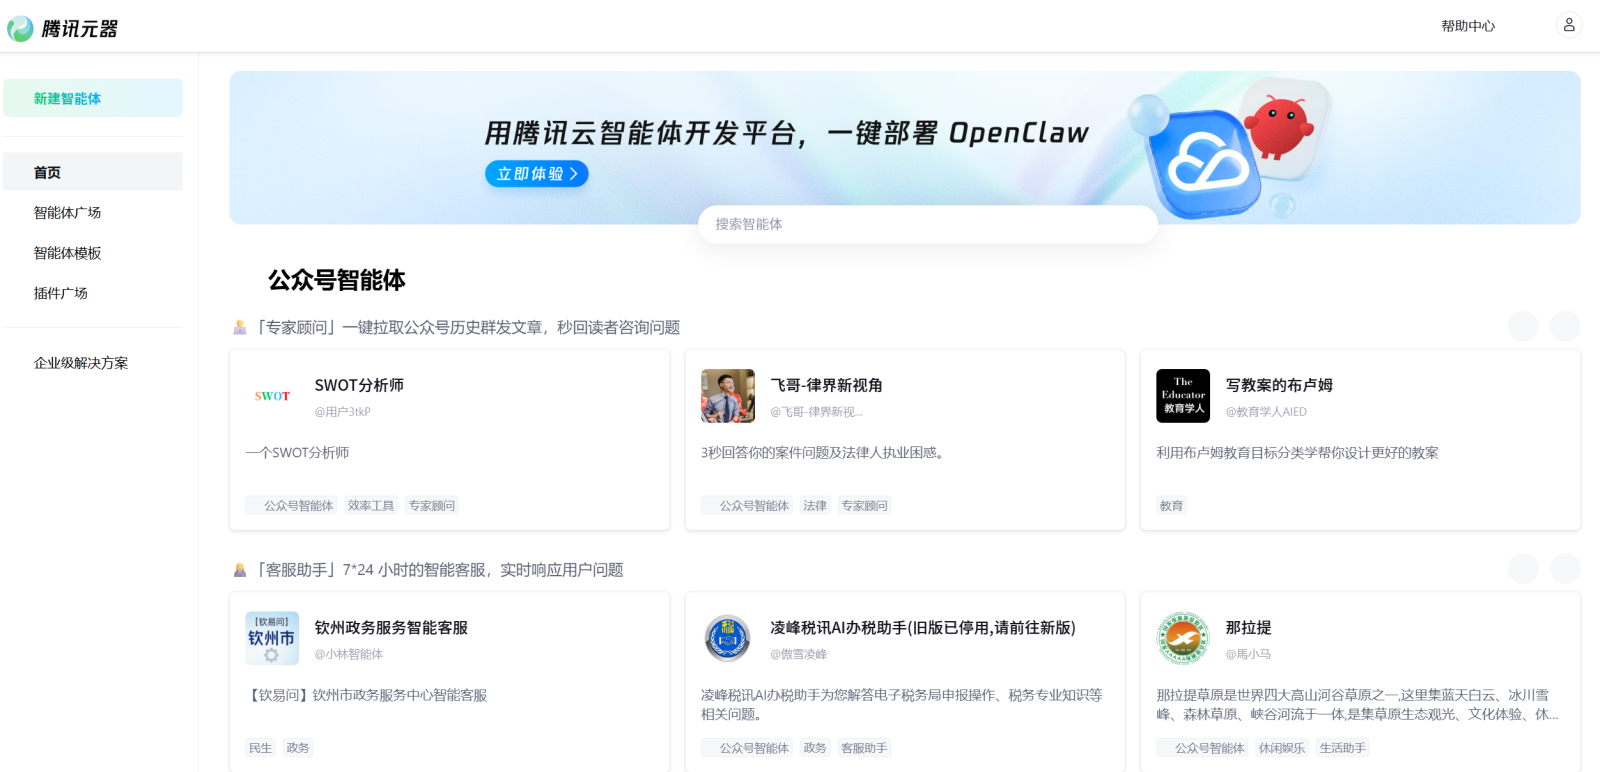The width and height of the screenshot is (1600, 772).
Task: Click description 利用布卢姆教育目标分类学帮你设计更好的教案
Action: coord(1298,453)
